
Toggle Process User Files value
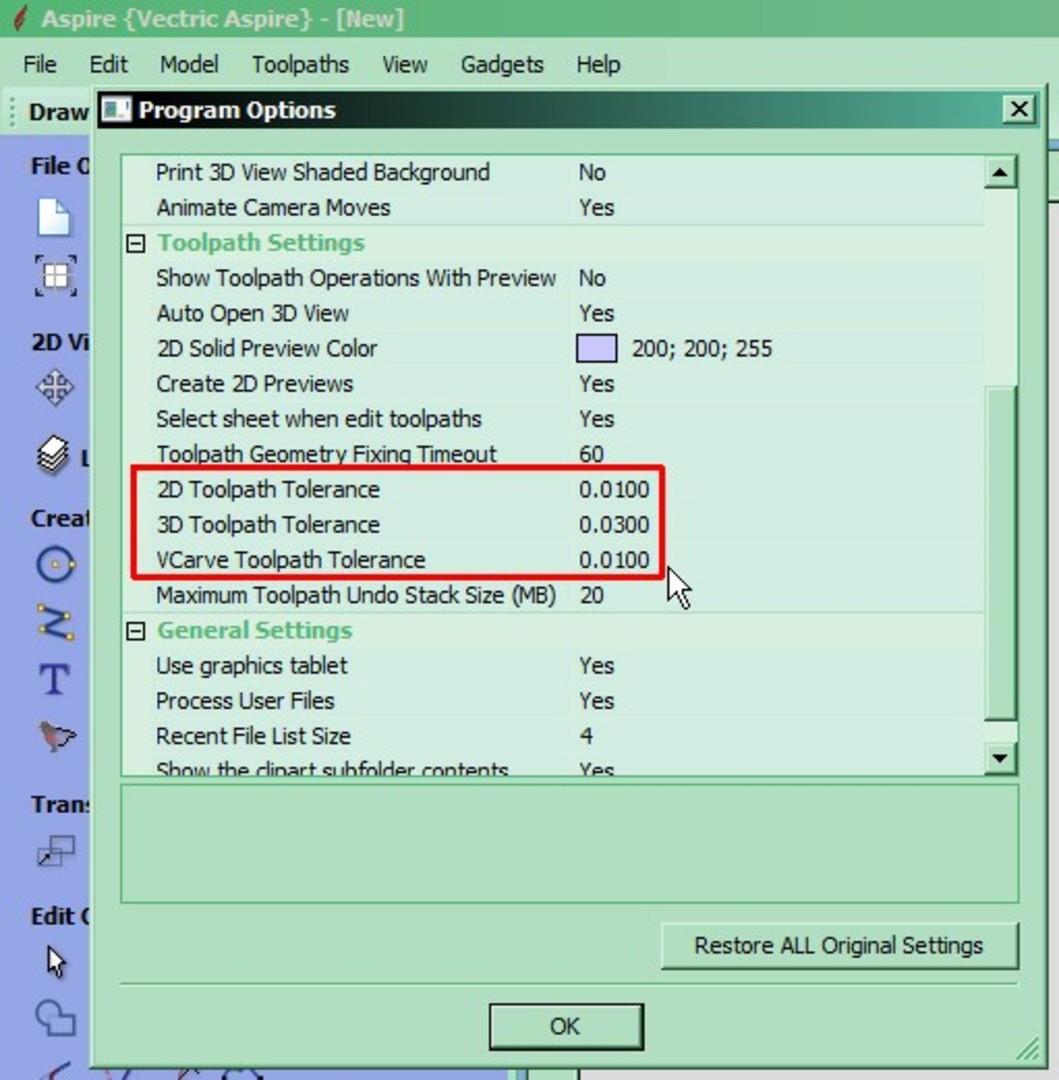point(596,701)
